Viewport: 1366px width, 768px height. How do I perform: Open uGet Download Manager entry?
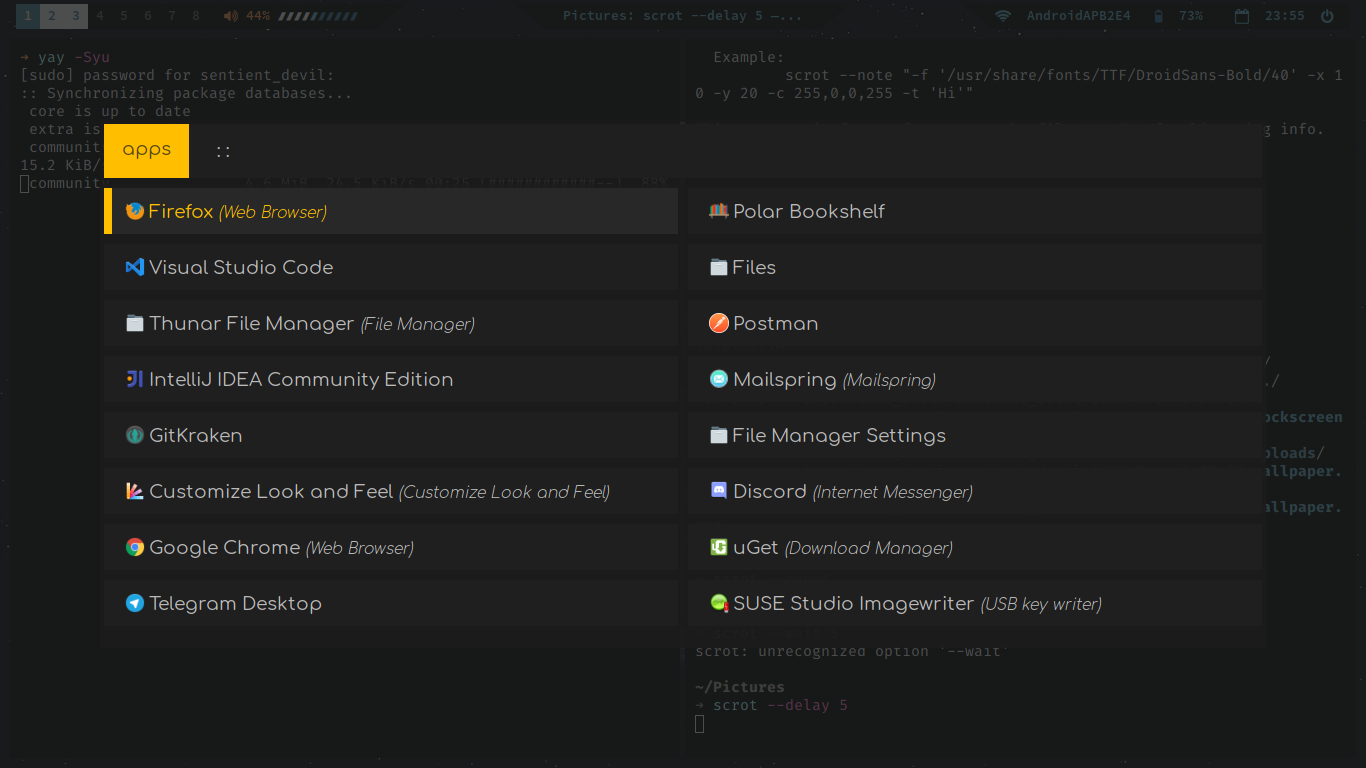point(975,547)
